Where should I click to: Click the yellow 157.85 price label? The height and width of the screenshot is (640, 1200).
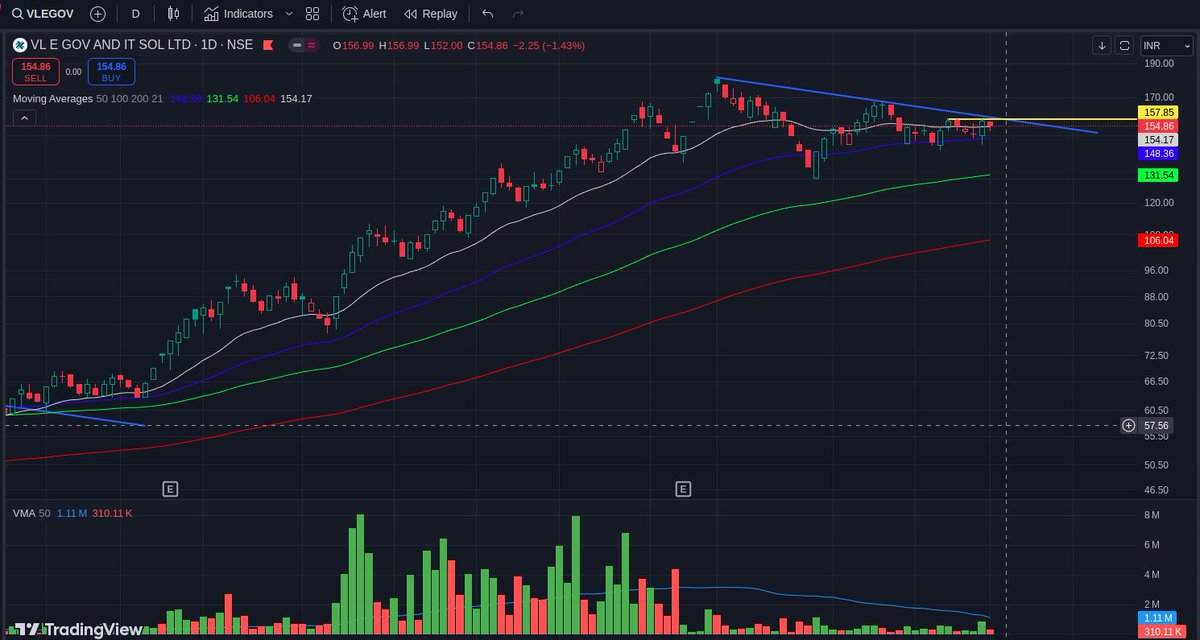[x=1158, y=113]
